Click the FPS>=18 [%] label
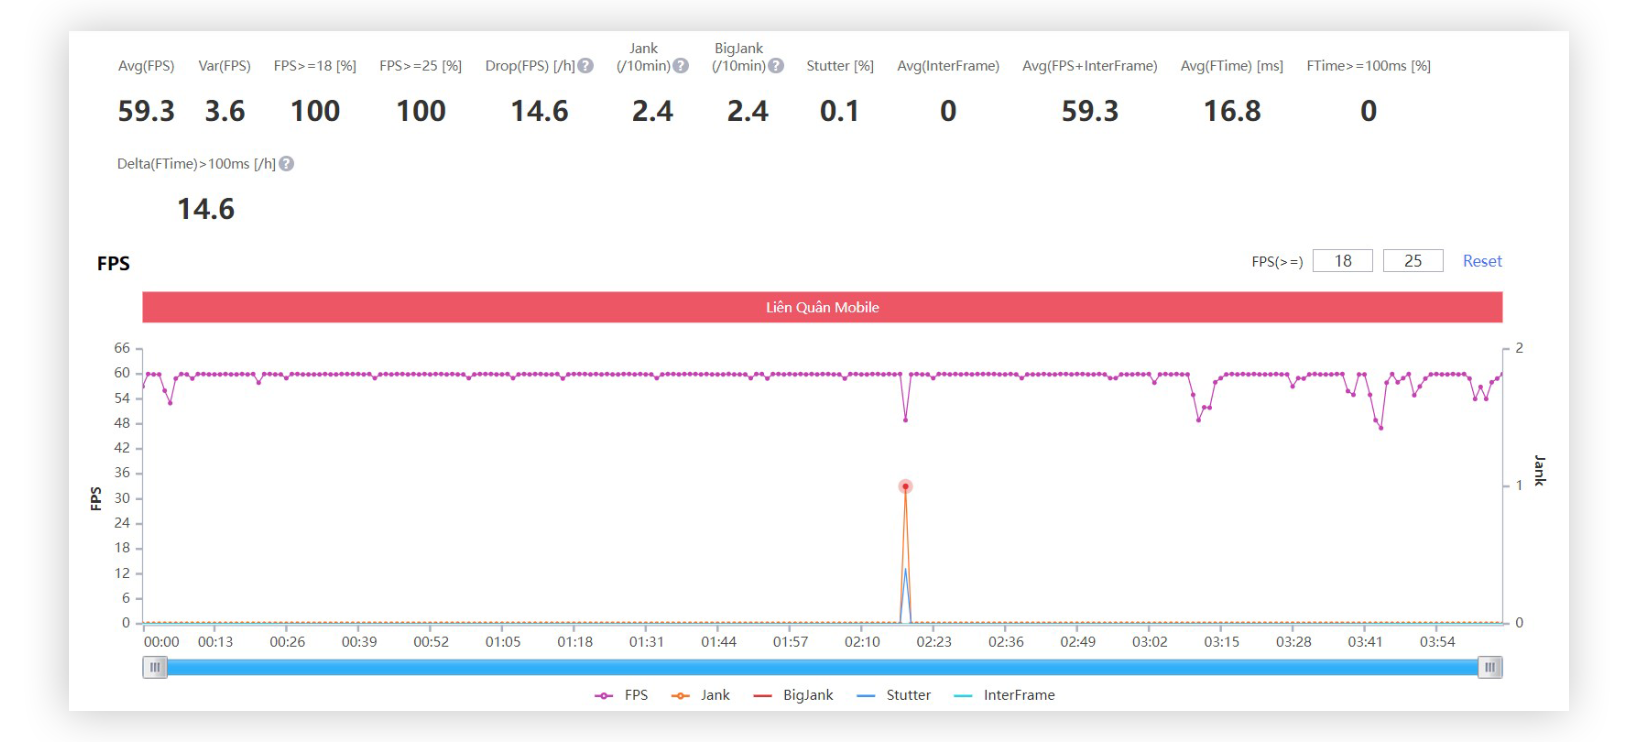Viewport: 1638px width, 742px height. pos(315,66)
